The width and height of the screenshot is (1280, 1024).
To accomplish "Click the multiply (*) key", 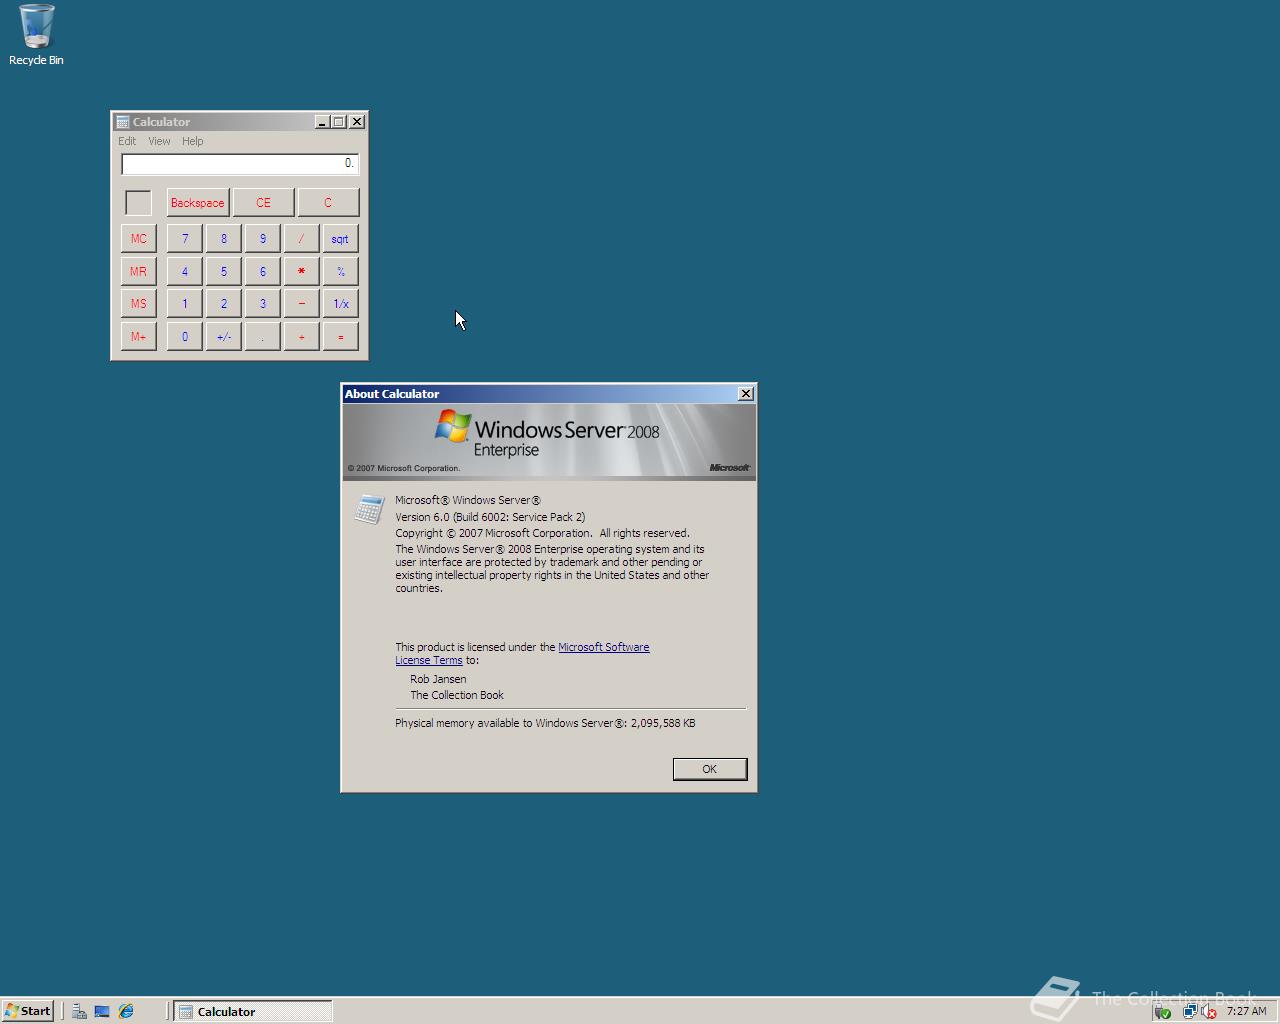I will [x=302, y=272].
